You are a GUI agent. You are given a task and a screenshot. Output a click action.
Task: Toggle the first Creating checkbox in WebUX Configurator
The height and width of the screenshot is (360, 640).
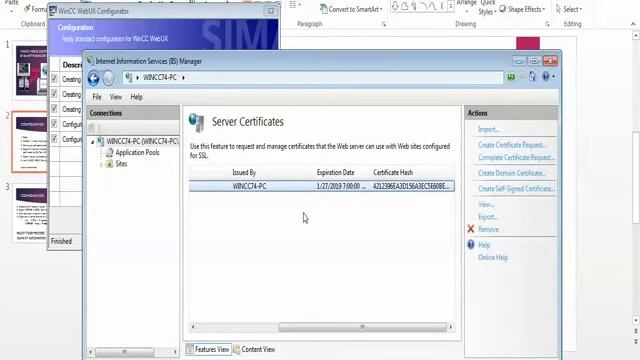point(54,79)
